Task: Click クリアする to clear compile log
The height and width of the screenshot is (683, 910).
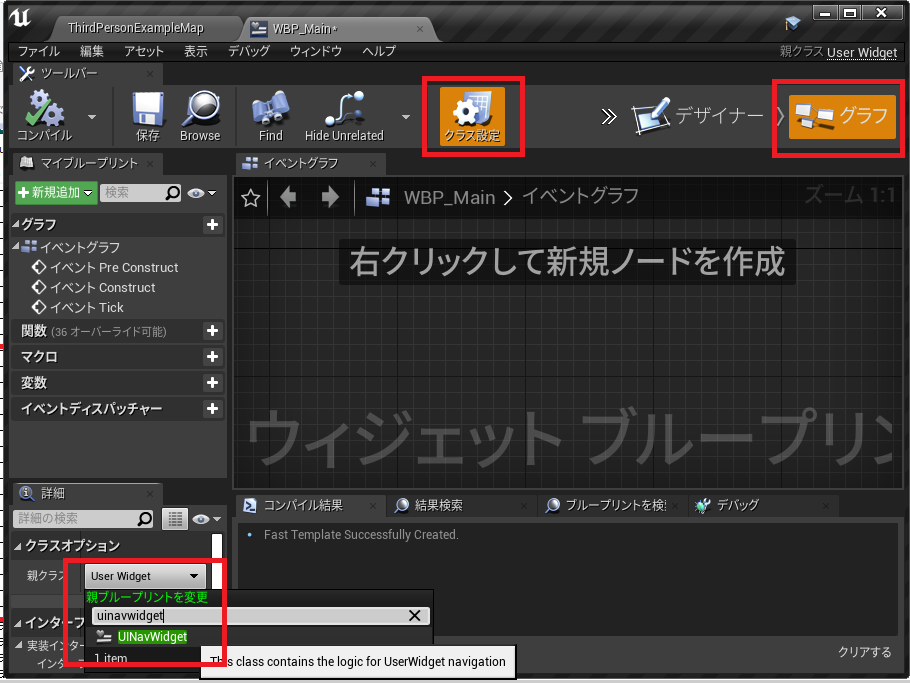Action: tap(864, 652)
